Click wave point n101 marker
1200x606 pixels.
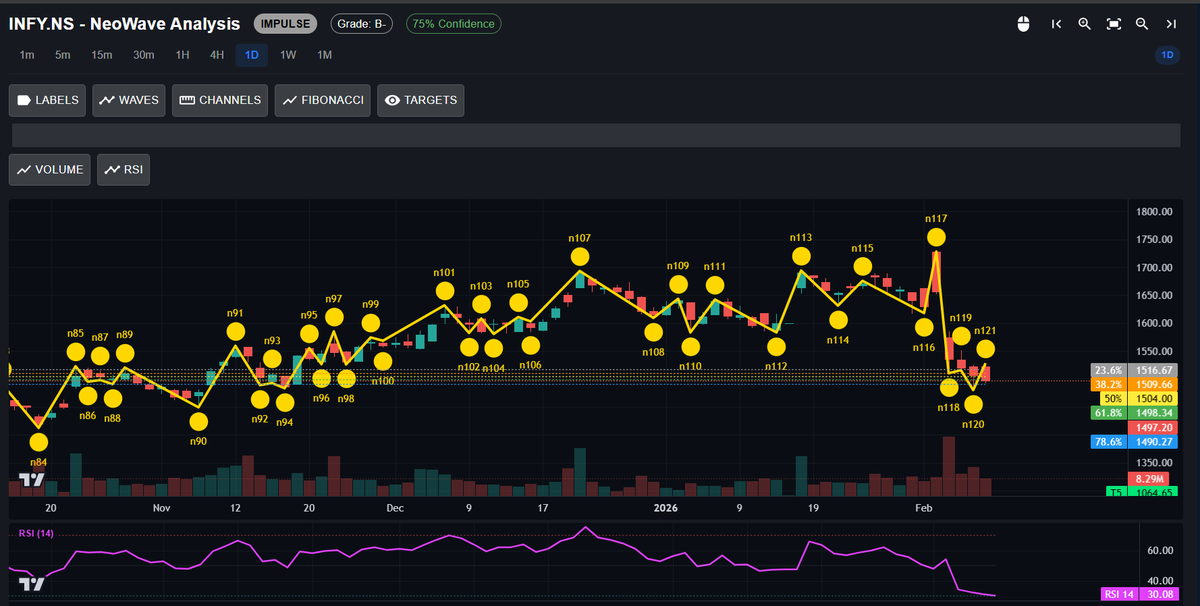[444, 291]
